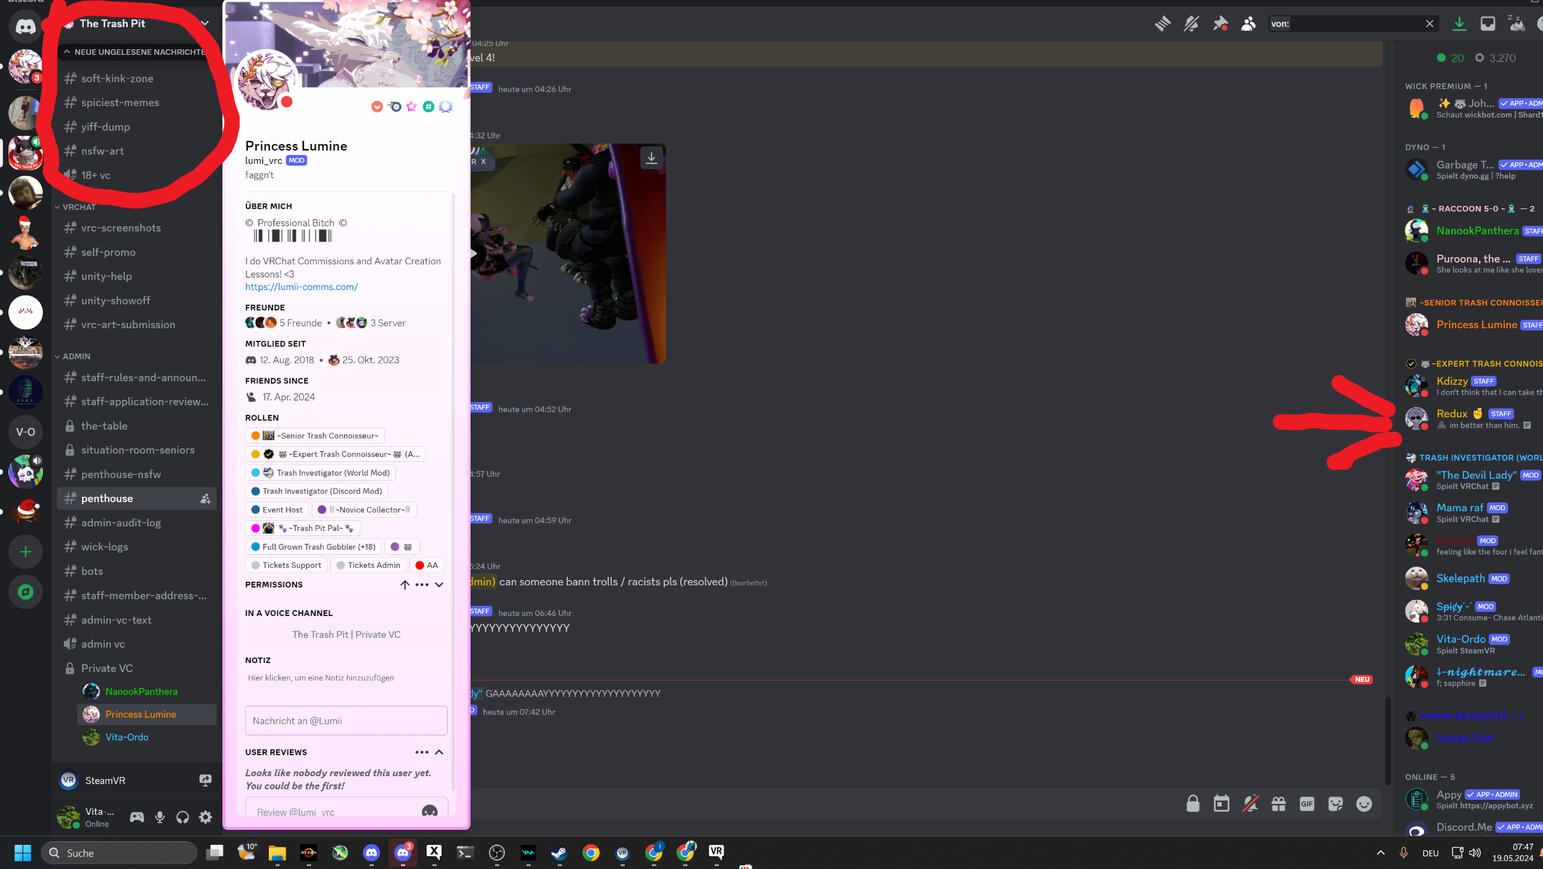Image resolution: width=1543 pixels, height=869 pixels.
Task: Click the Permissions up arrow
Action: coord(405,585)
